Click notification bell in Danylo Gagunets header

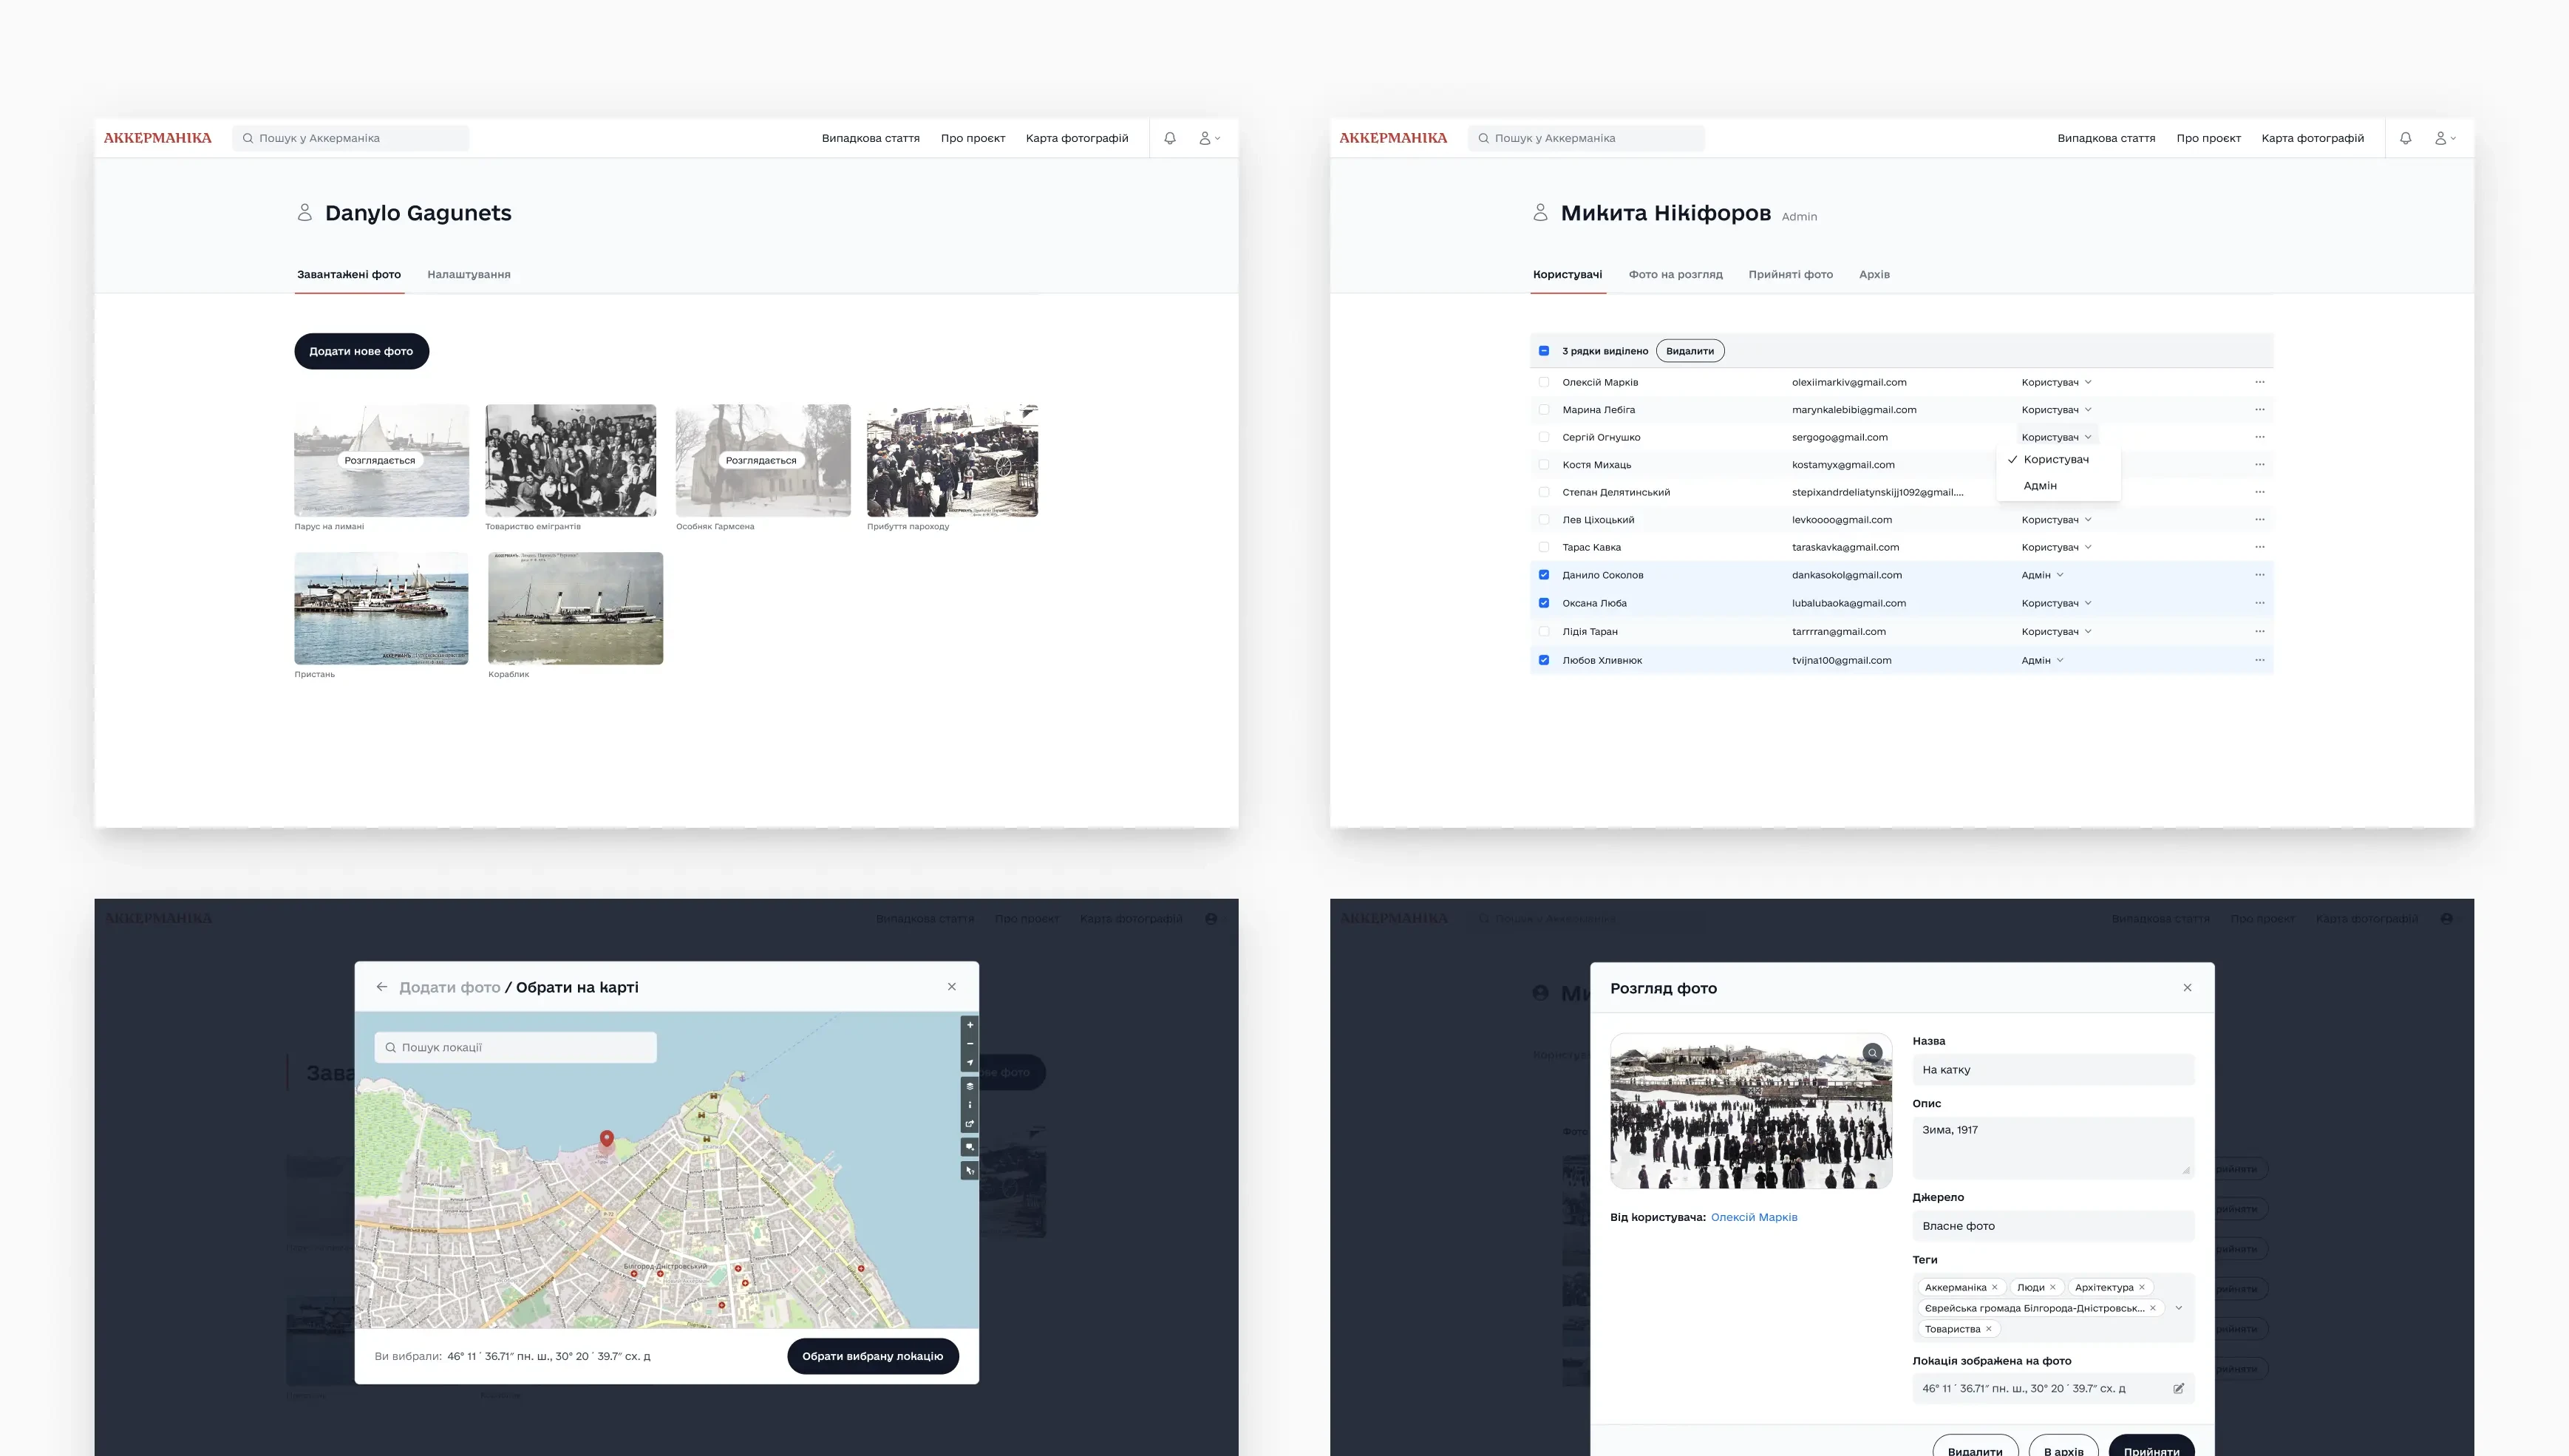(1169, 138)
